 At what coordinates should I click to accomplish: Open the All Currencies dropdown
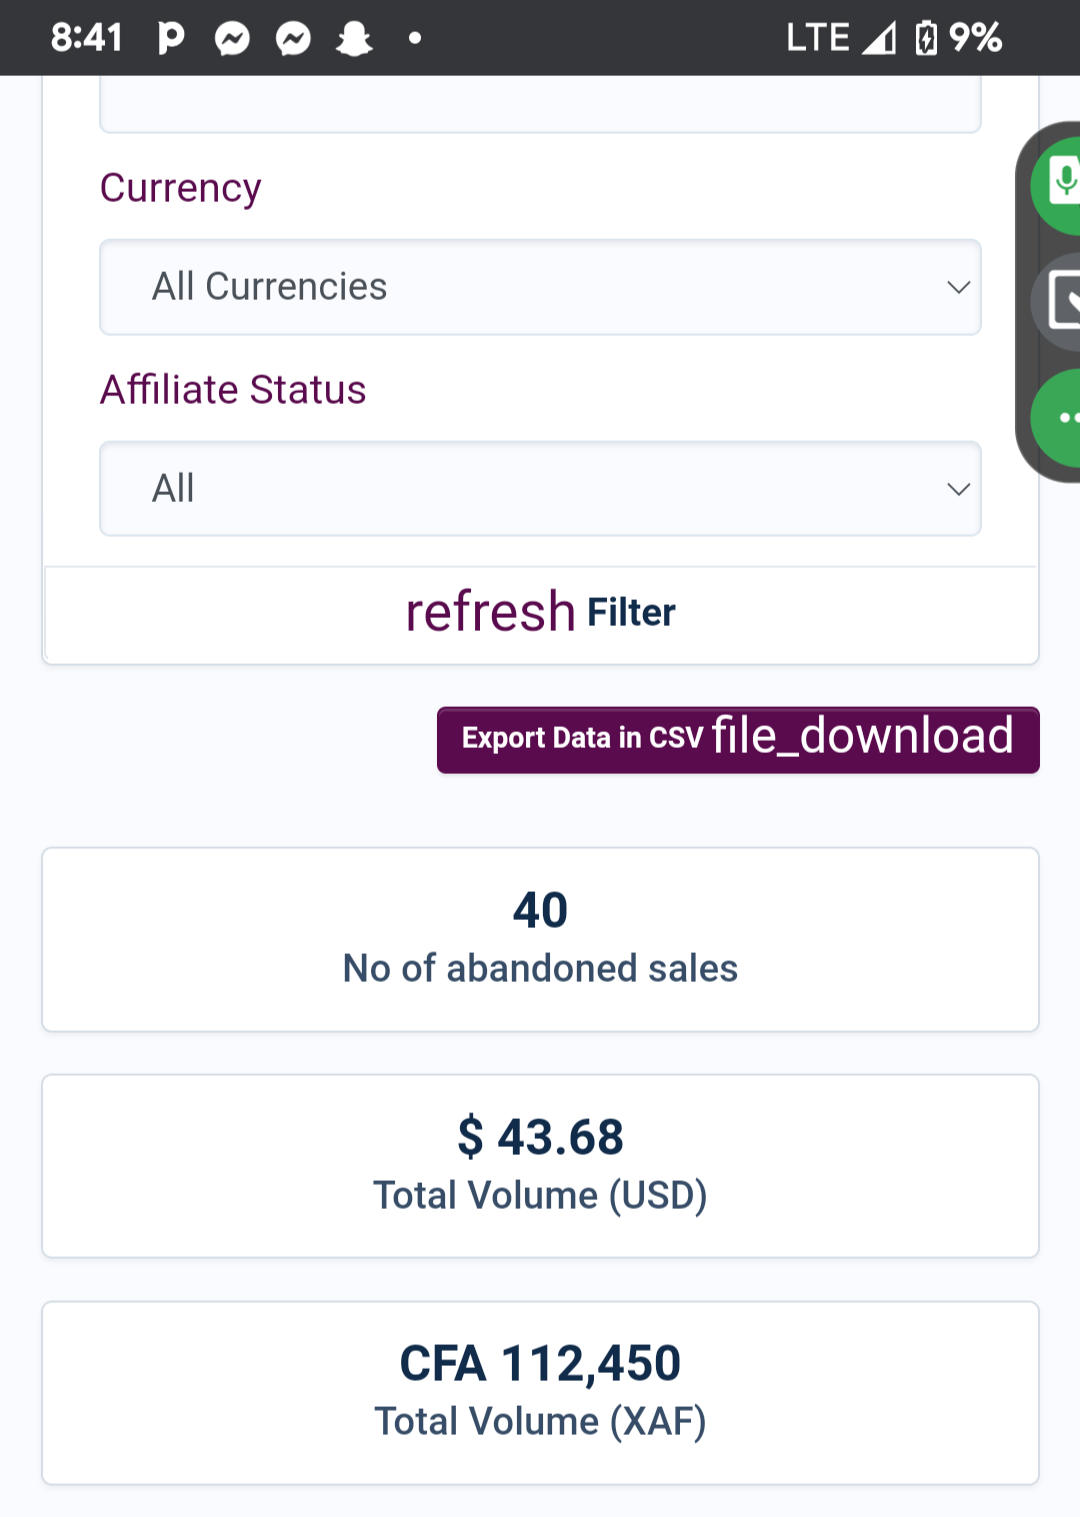540,287
